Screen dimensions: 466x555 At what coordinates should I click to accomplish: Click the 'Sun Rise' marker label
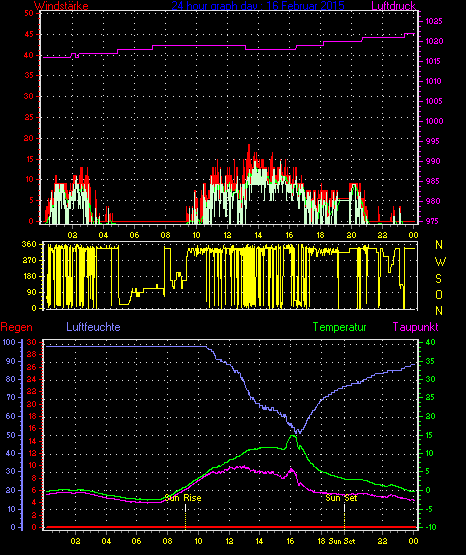pos(183,498)
